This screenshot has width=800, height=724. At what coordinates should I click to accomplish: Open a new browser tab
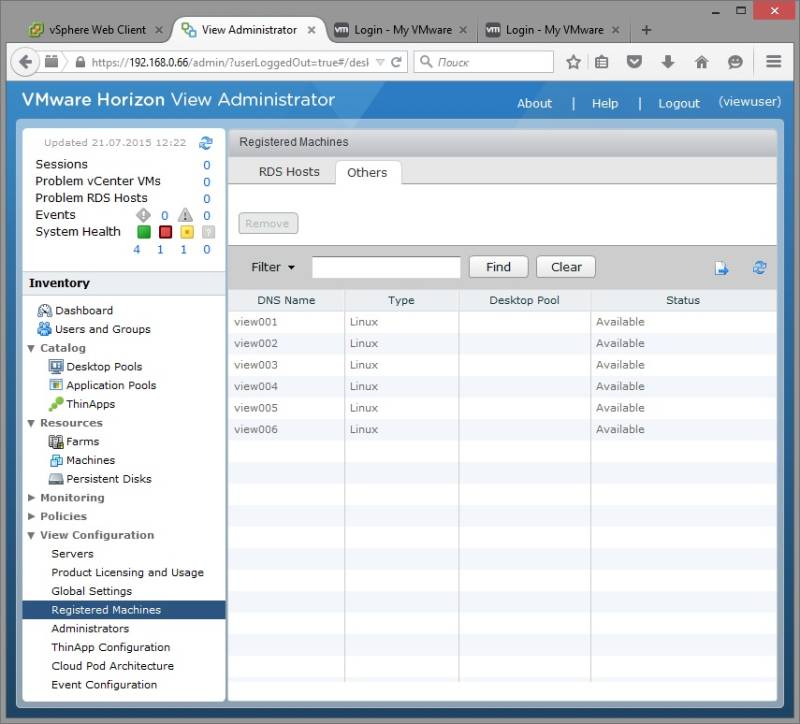(646, 30)
